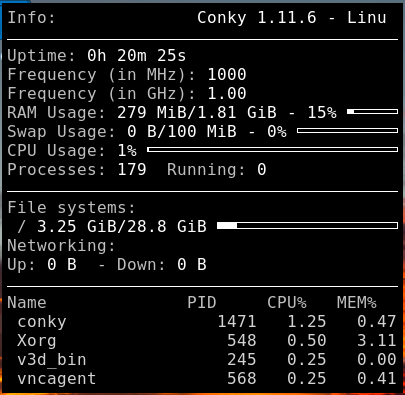Screen dimensions: 405x395
Task: Click Xorg's CPU% value '0.50'
Action: click(307, 341)
